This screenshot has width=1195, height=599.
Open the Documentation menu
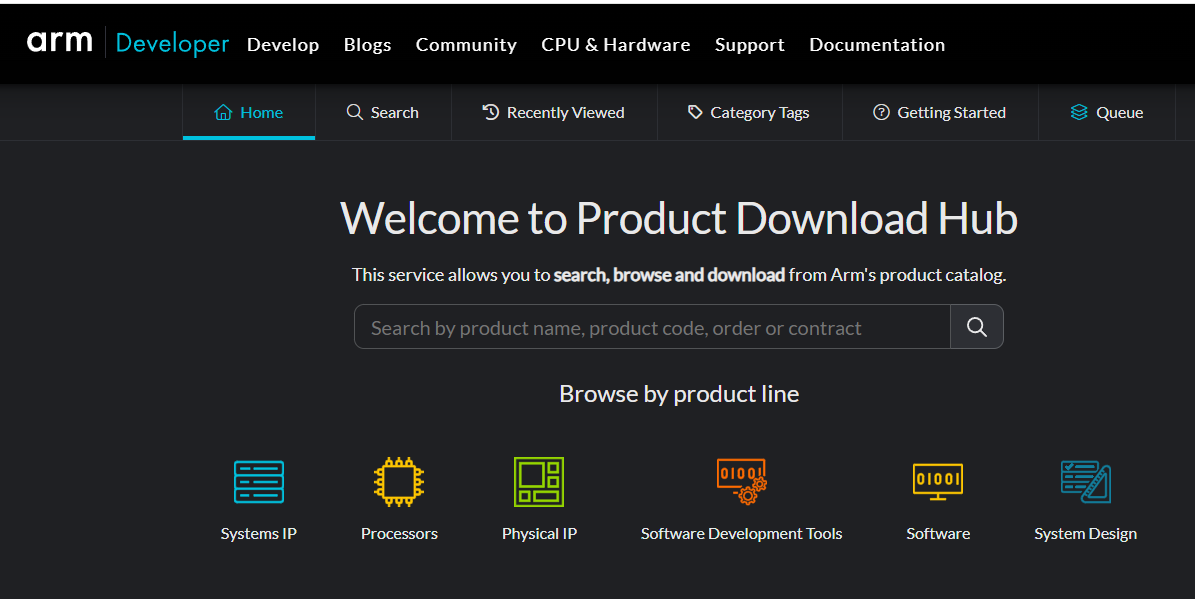coord(876,45)
